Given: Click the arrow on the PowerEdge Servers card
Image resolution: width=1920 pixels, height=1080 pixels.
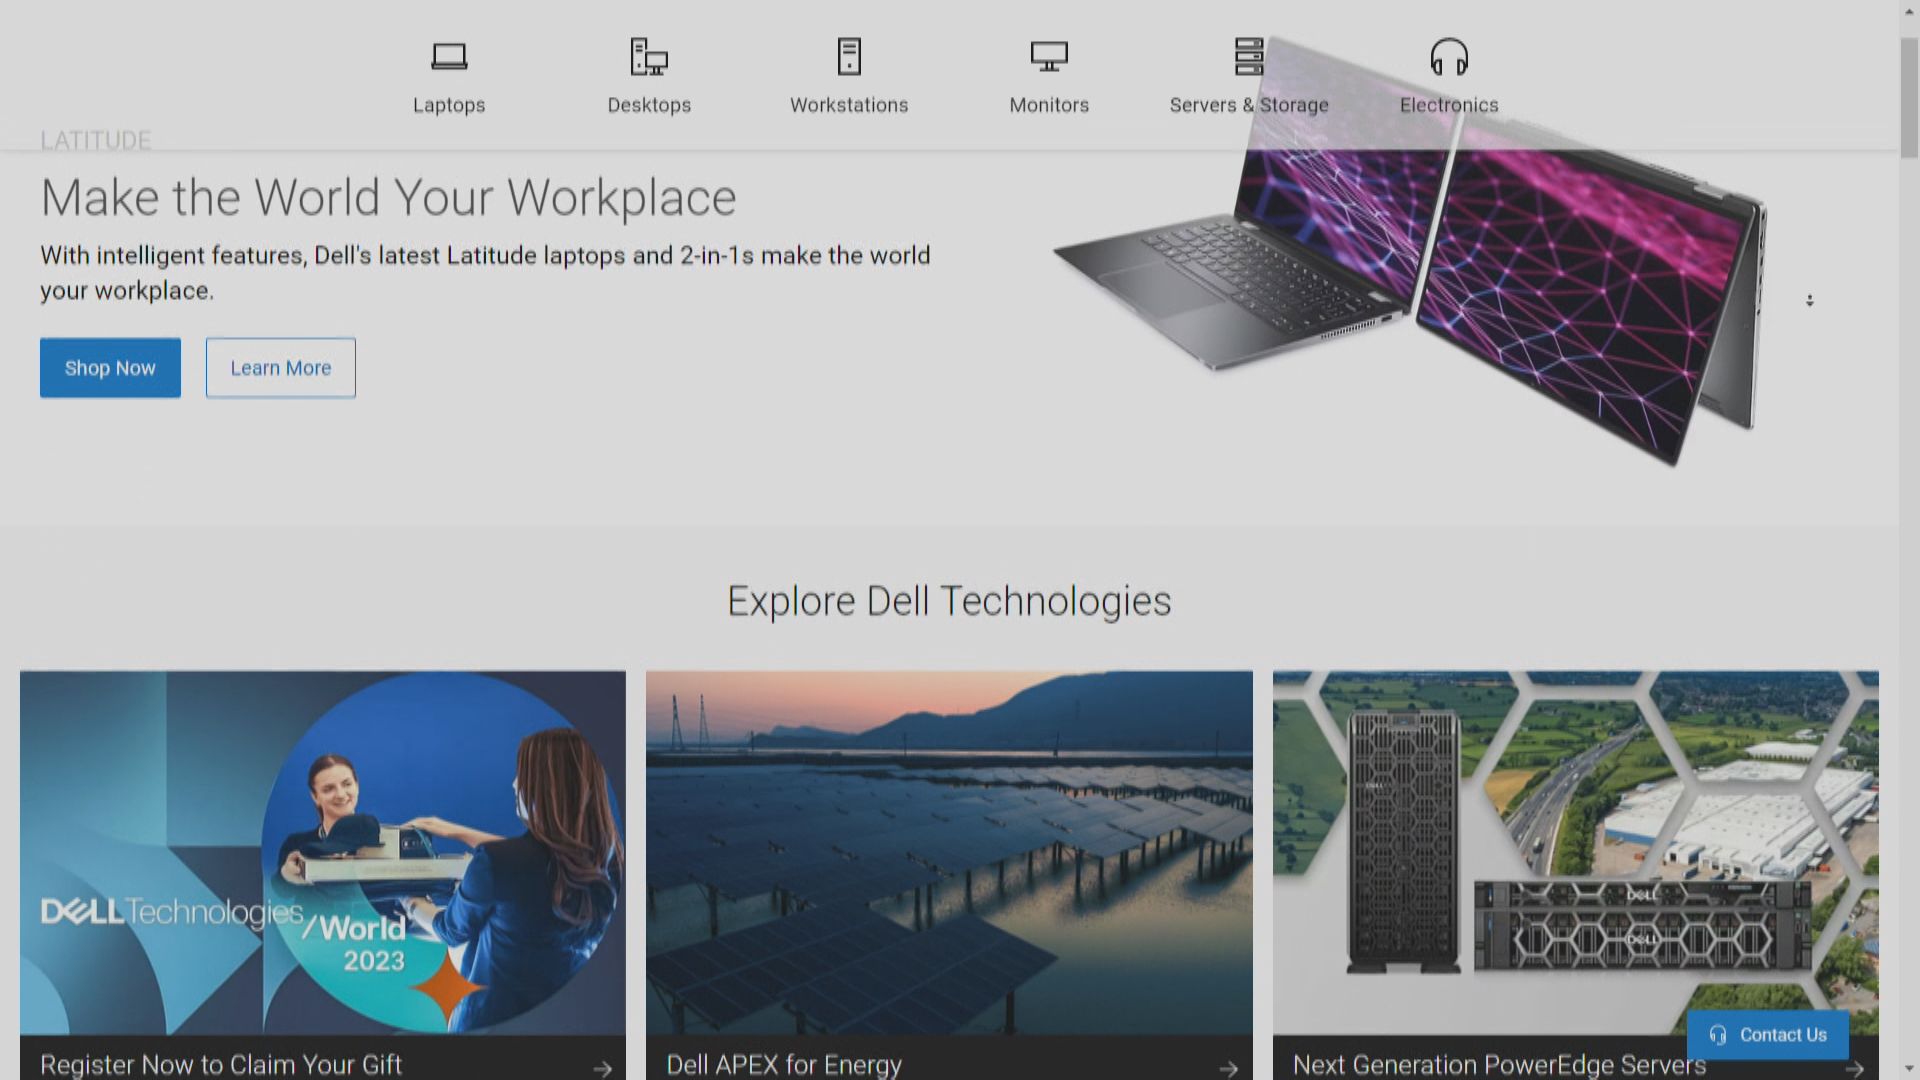Looking at the screenshot, I should point(1854,1068).
